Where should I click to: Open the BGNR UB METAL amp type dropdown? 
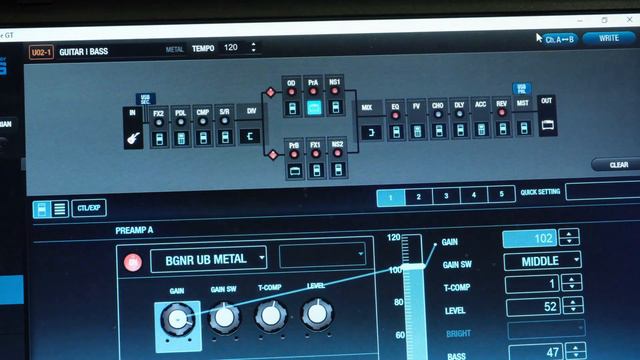(209, 259)
